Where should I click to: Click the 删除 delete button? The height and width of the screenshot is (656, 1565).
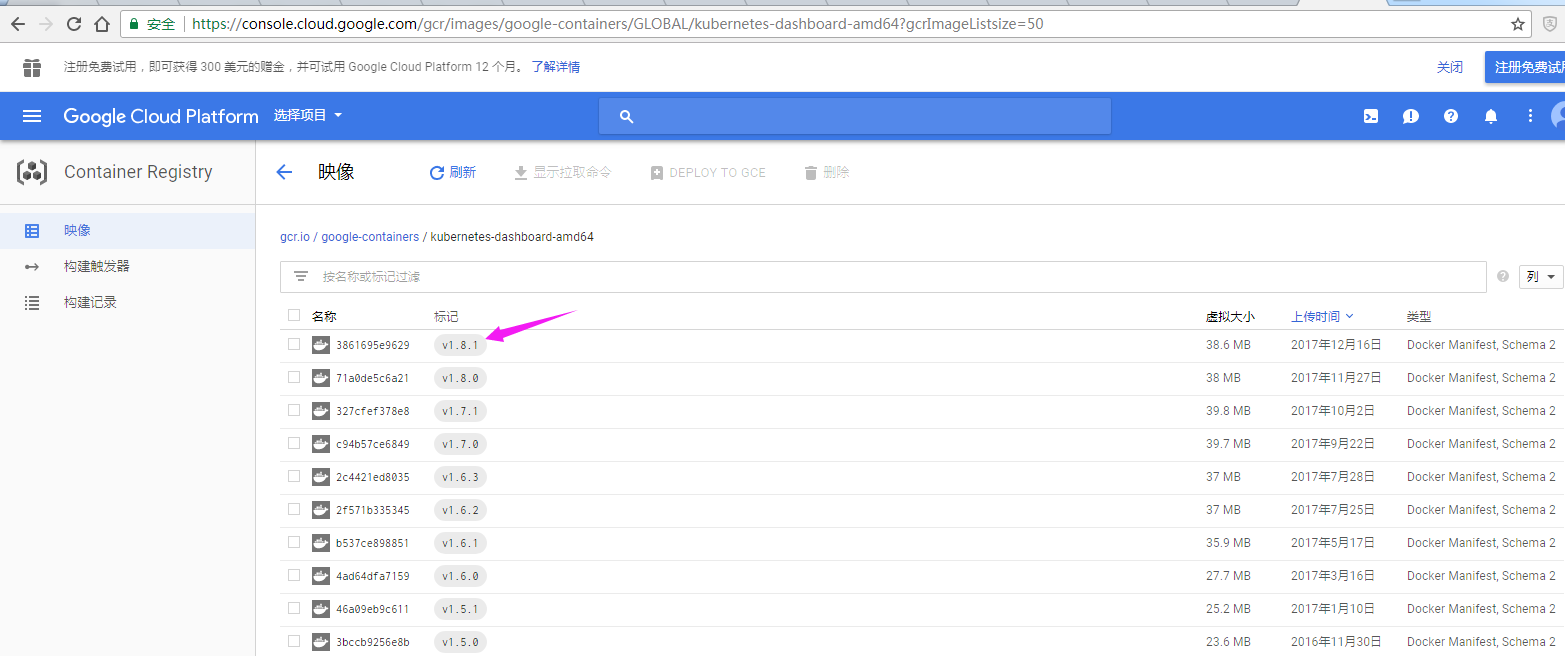(827, 172)
